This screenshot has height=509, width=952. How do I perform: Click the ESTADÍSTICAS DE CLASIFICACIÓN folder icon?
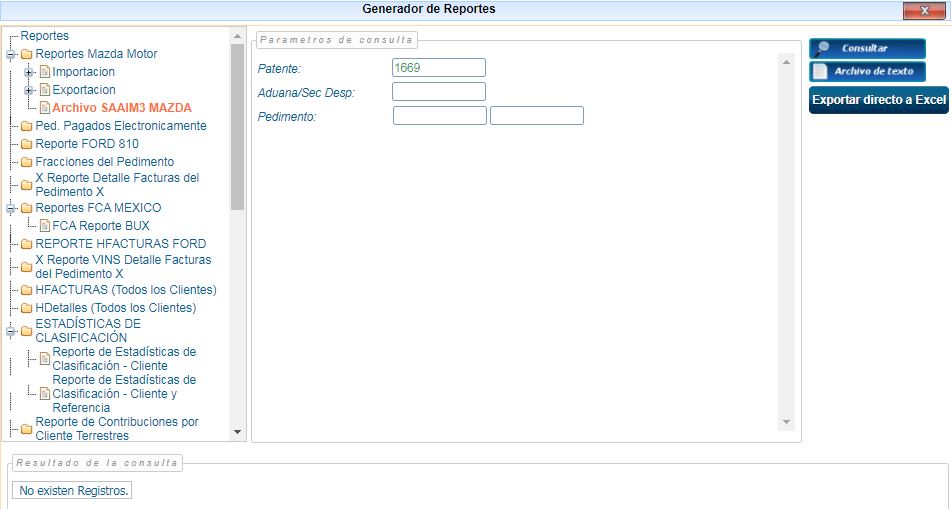pos(26,331)
